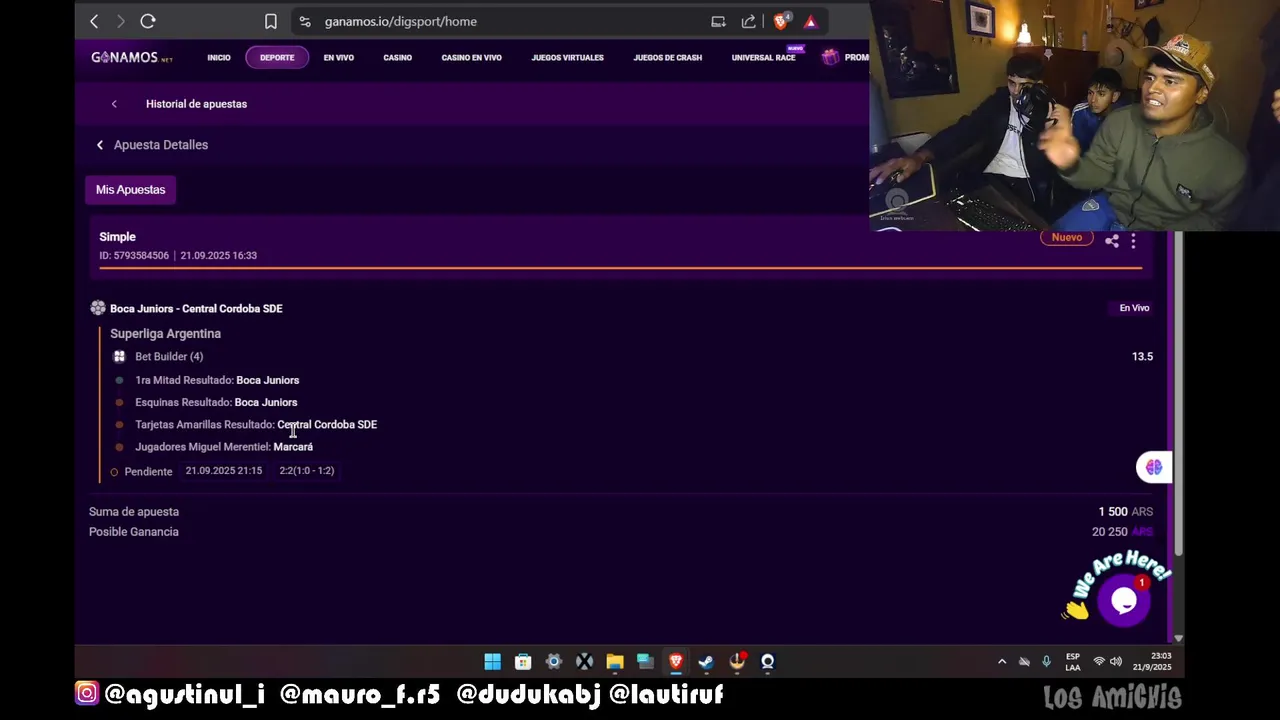Click the Nuevo badge
This screenshot has width=1280, height=720.
click(1066, 238)
